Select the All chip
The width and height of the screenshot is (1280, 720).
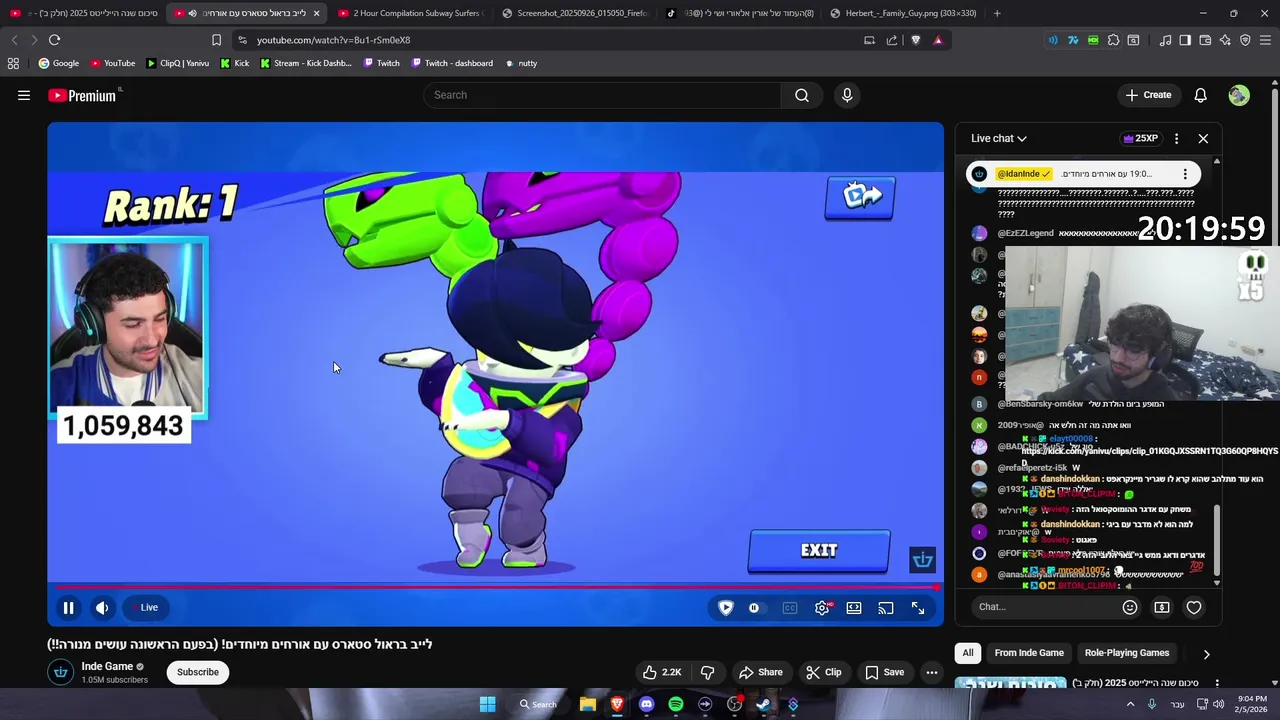coord(968,653)
